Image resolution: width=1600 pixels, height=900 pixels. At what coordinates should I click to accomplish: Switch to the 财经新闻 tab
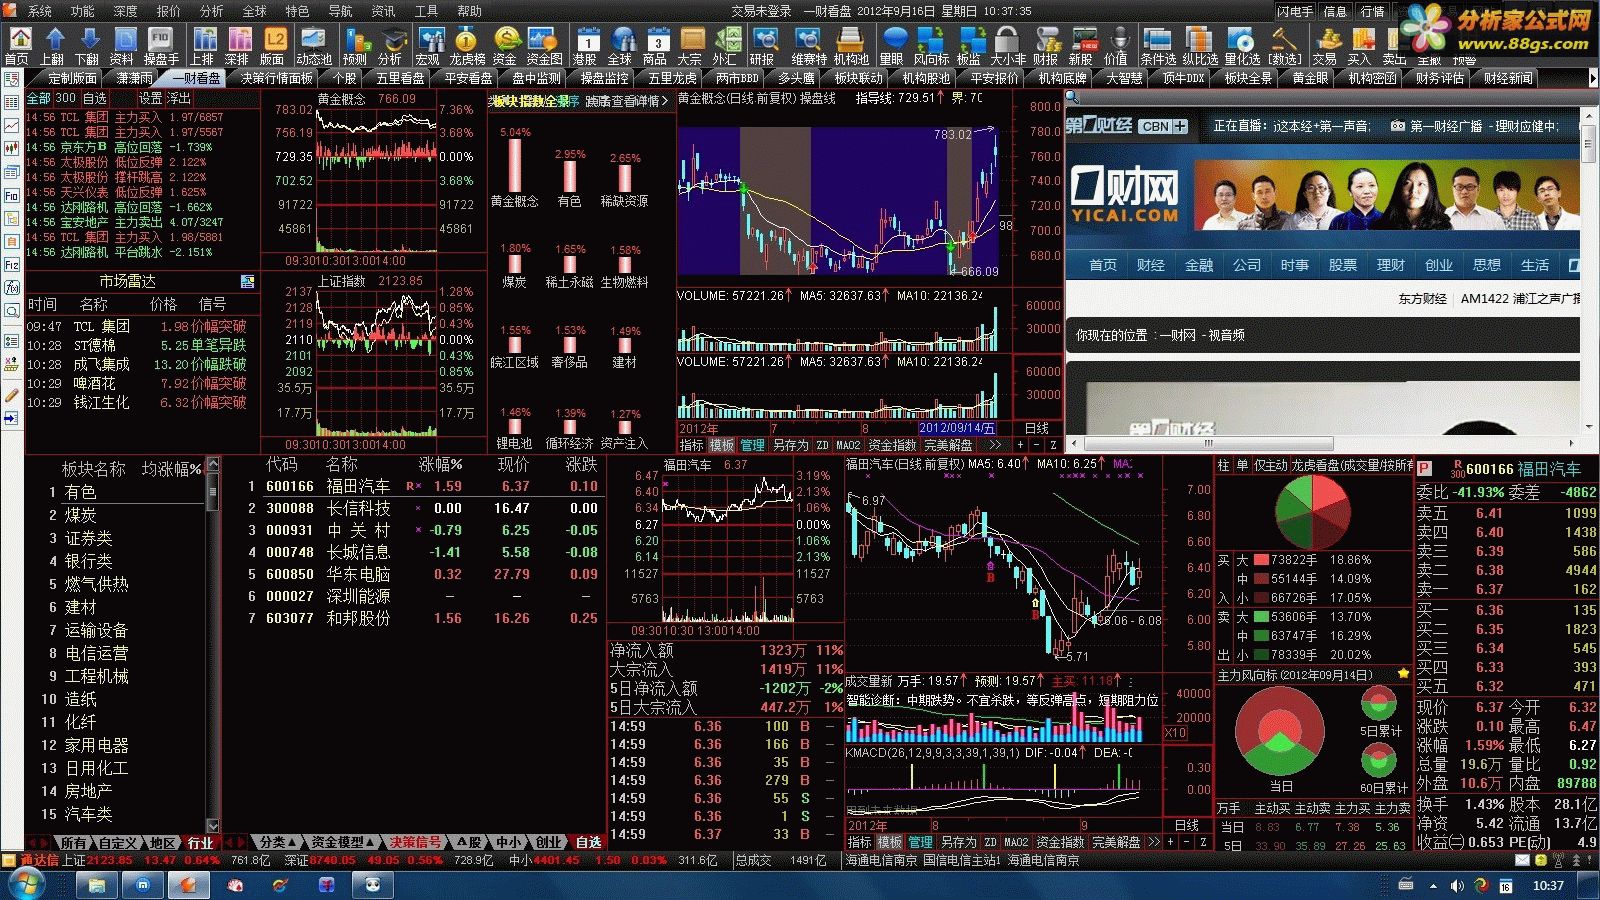click(x=1508, y=78)
